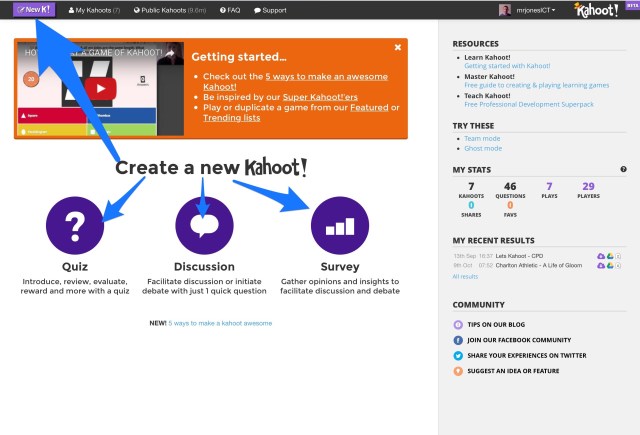Click the Discussion heading text
The height and width of the screenshot is (435, 640).
[204, 267]
